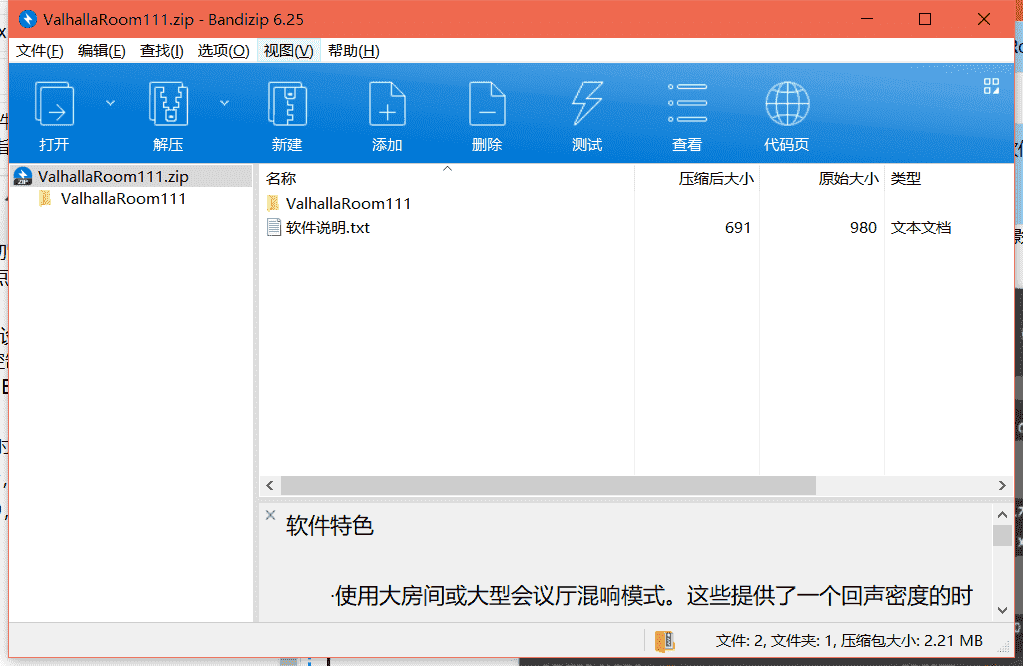The width and height of the screenshot is (1023, 666).
Task: Click the 软件说明.txt document icon
Action: click(x=274, y=228)
